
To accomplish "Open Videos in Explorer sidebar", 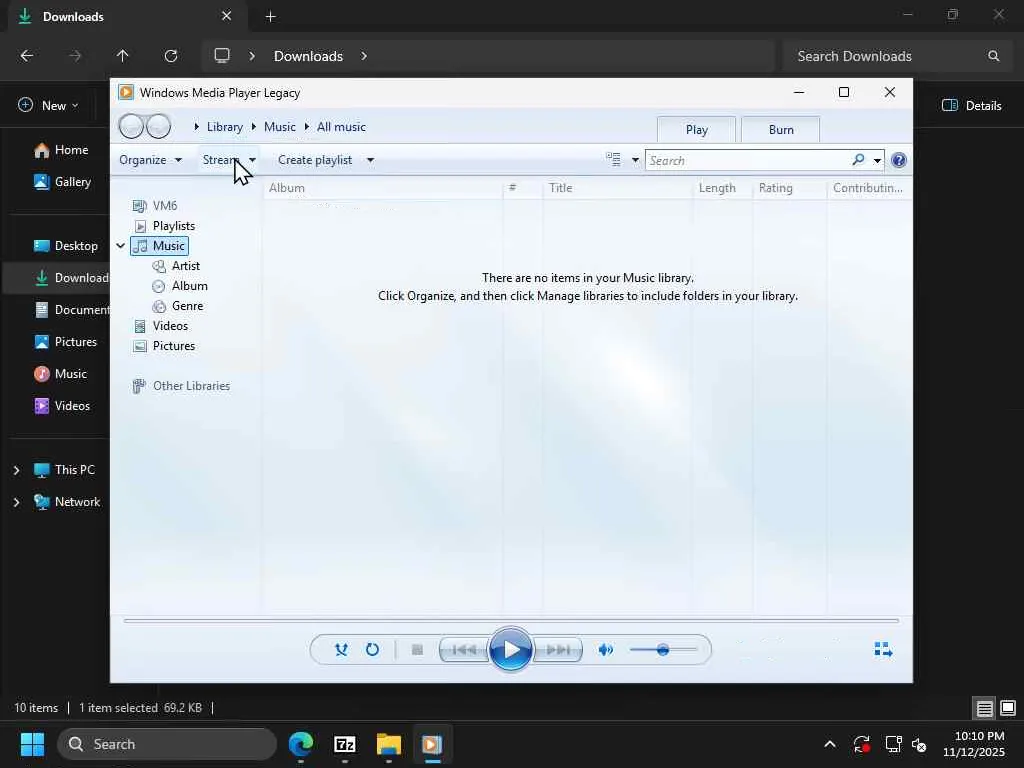I will click(63, 406).
